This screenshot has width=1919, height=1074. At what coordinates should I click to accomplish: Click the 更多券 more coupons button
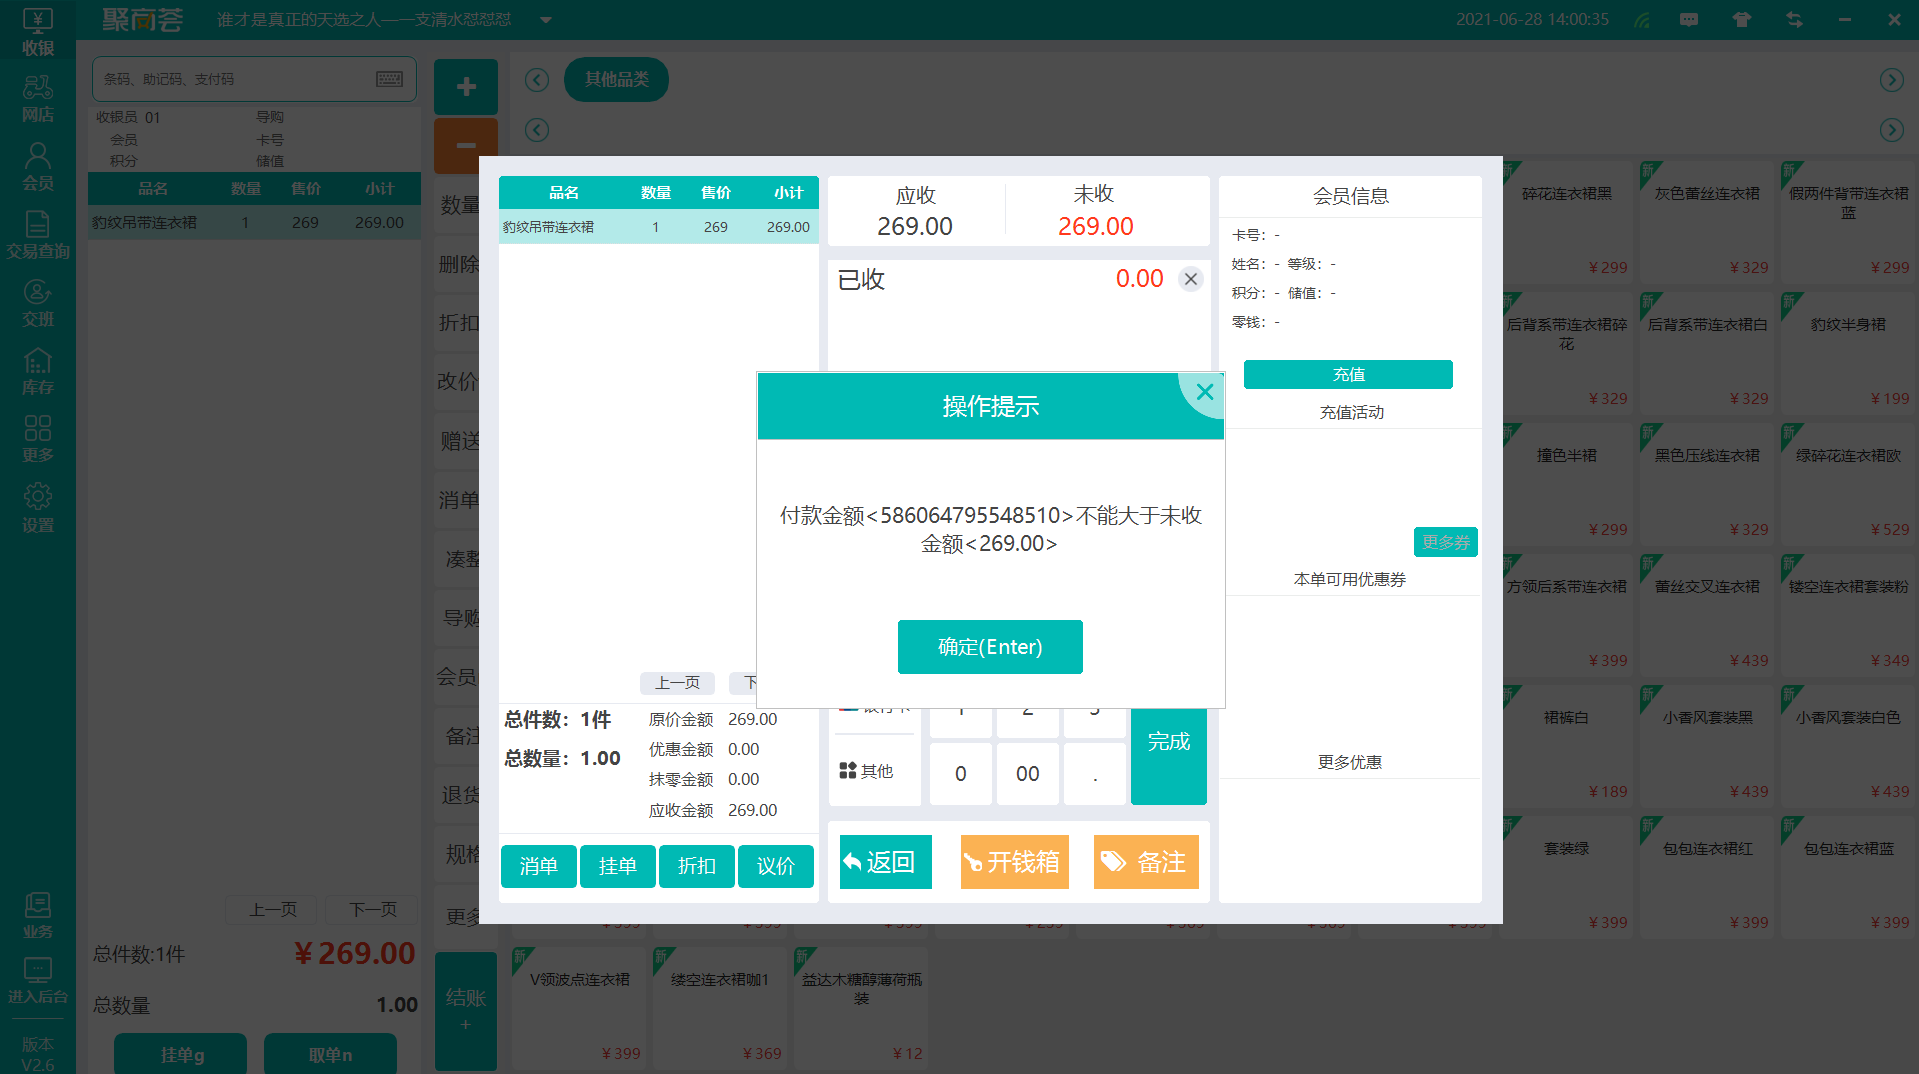coord(1446,542)
